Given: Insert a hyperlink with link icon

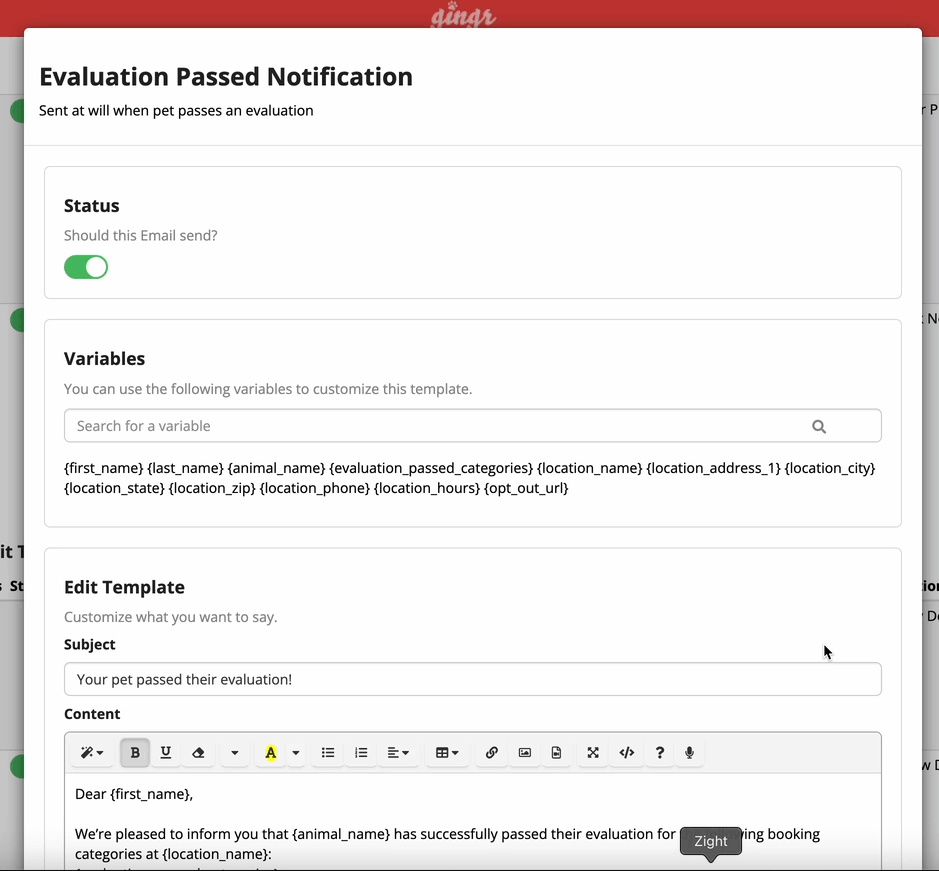Looking at the screenshot, I should (x=492, y=752).
